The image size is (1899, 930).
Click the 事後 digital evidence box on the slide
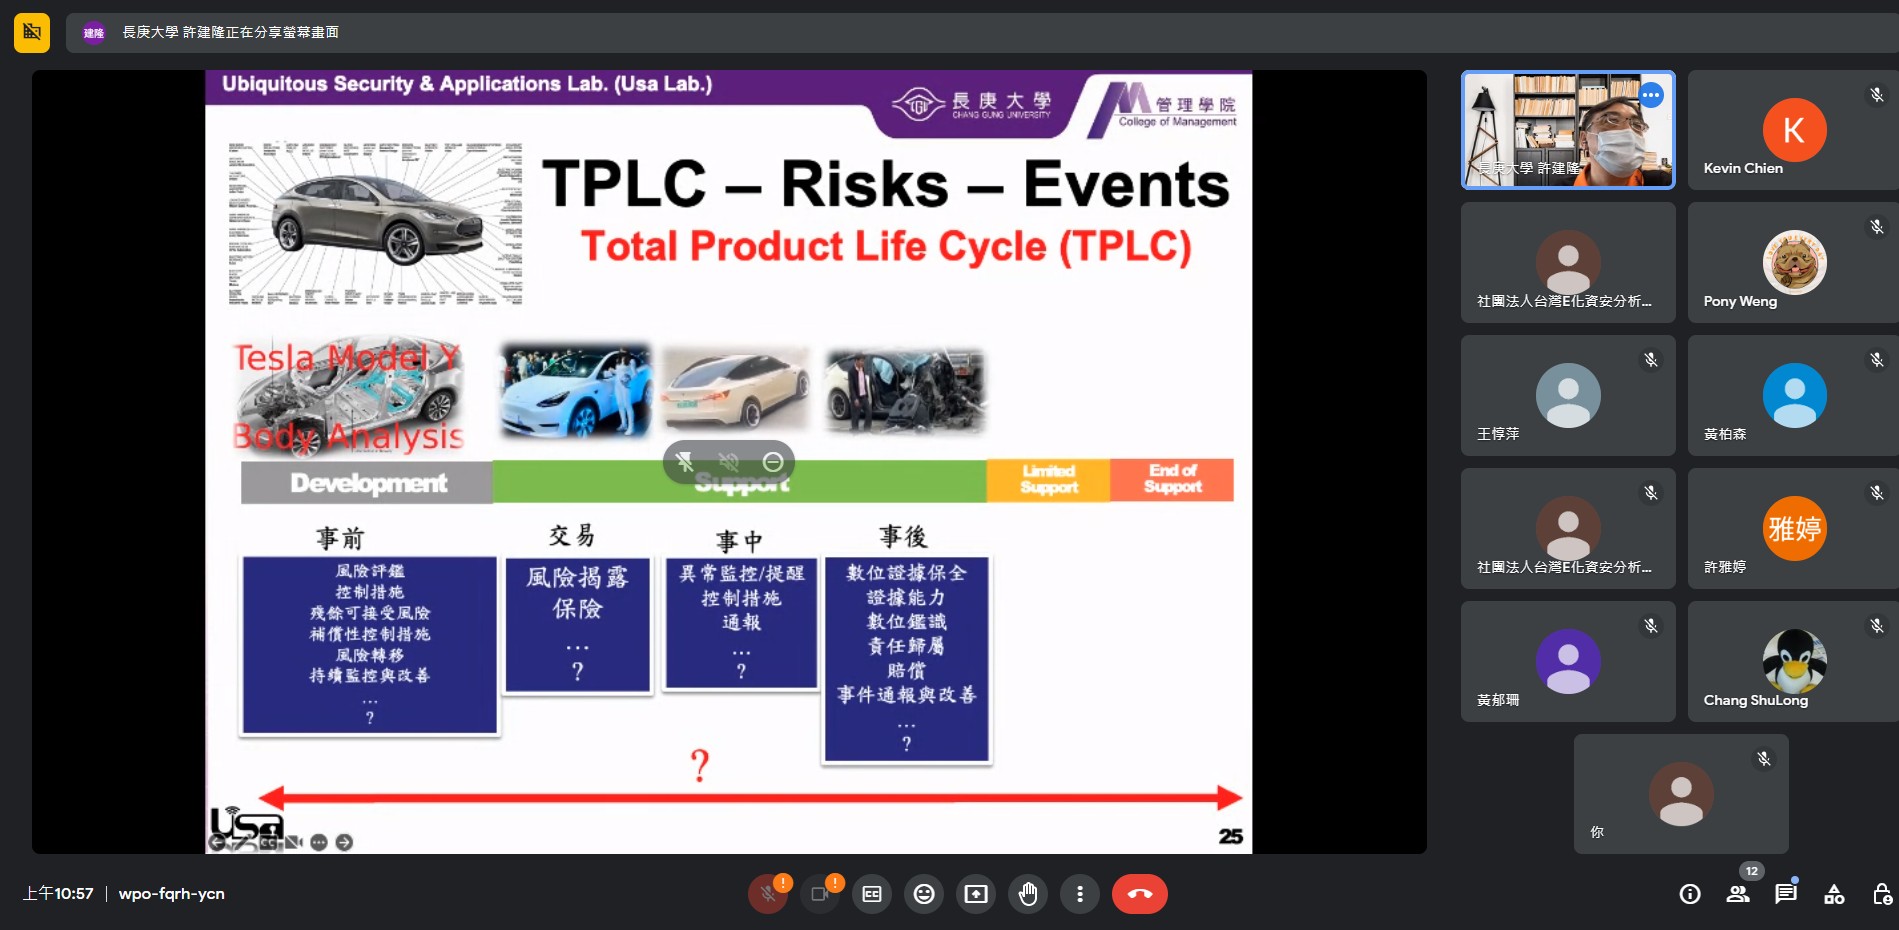(x=906, y=660)
